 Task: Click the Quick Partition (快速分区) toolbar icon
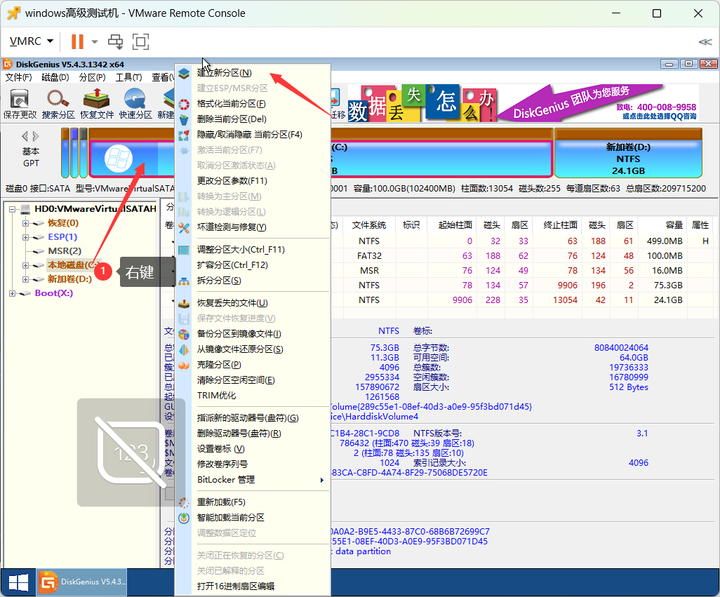tap(135, 104)
